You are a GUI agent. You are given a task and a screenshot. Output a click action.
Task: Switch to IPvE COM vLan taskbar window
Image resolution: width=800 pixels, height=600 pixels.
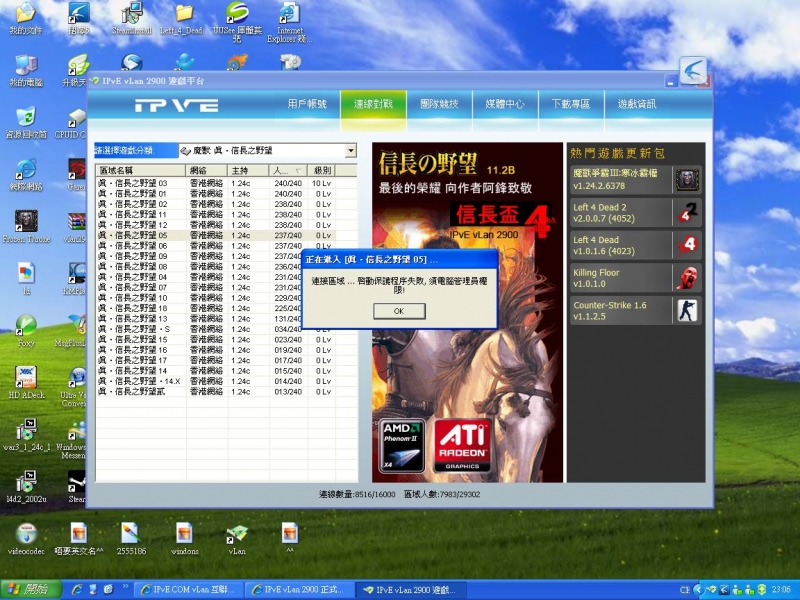[188, 590]
